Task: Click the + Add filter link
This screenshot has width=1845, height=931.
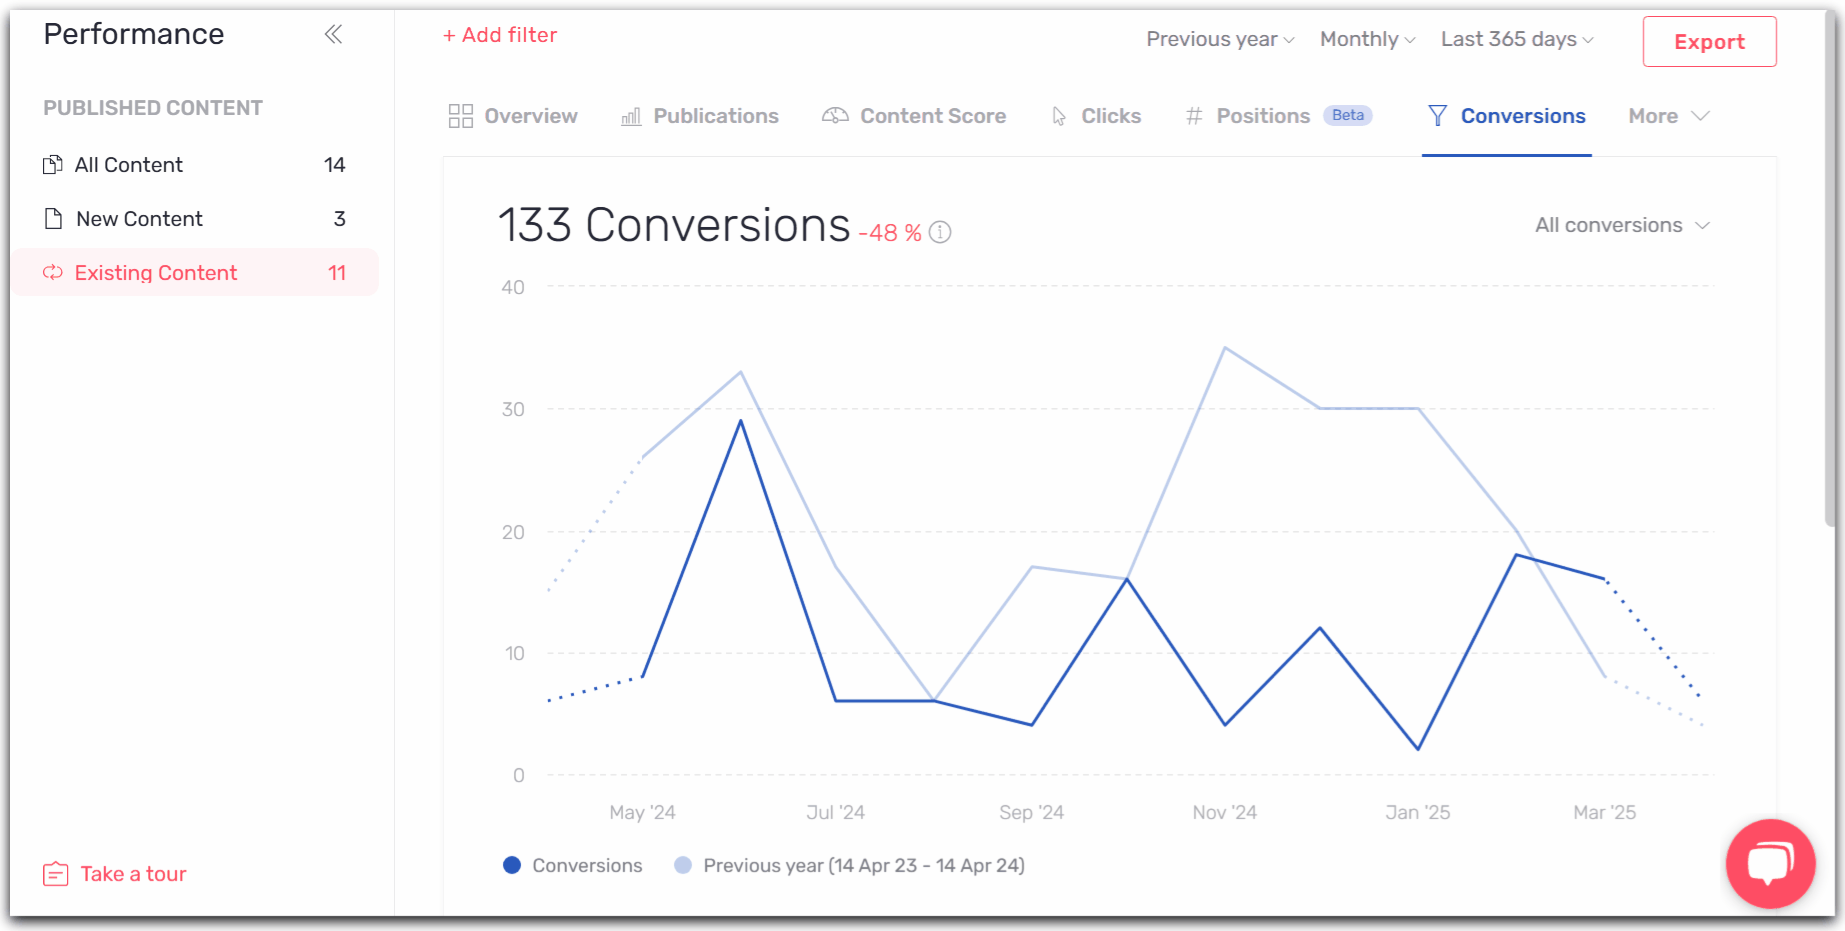Action: [500, 35]
